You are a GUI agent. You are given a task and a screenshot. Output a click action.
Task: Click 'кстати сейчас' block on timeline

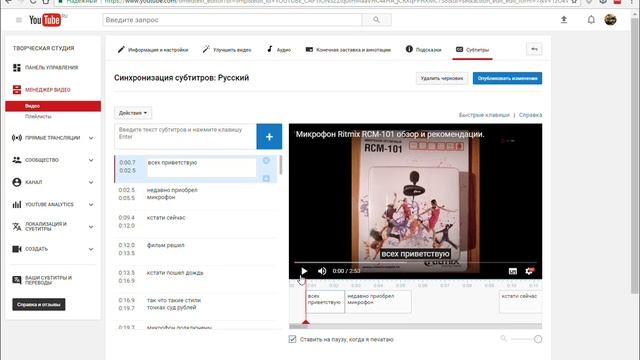point(520,302)
